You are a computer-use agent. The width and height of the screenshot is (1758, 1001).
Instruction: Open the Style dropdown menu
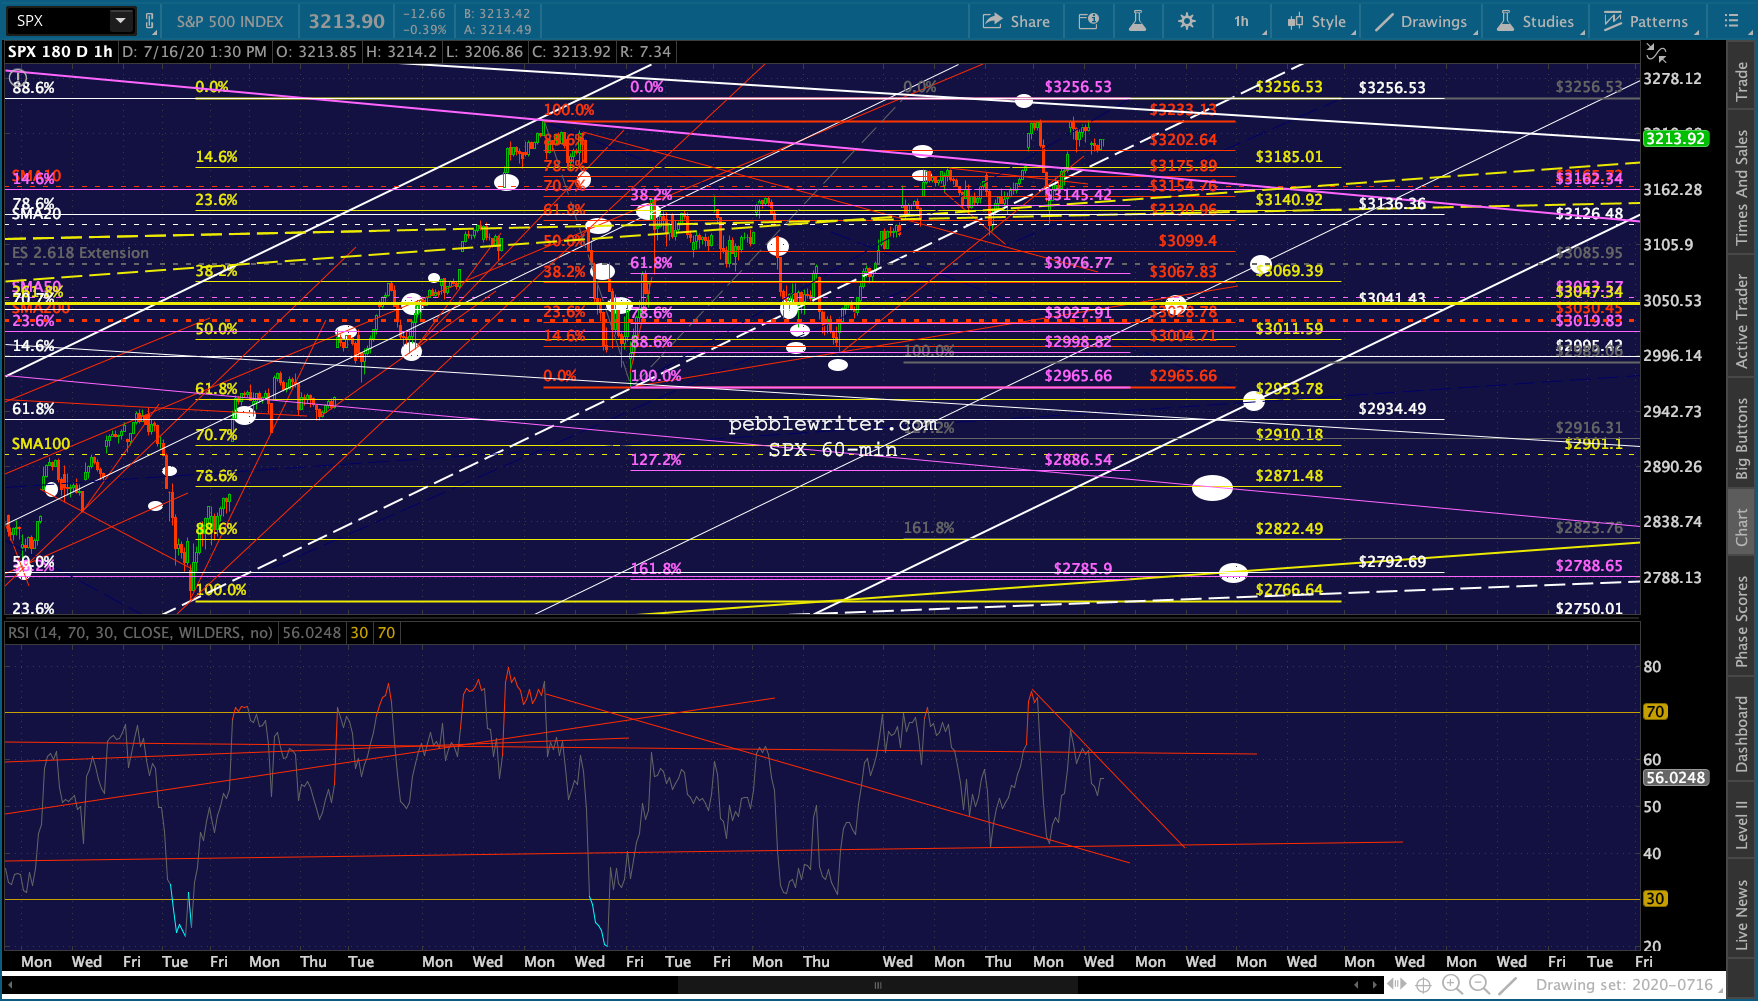(1317, 21)
